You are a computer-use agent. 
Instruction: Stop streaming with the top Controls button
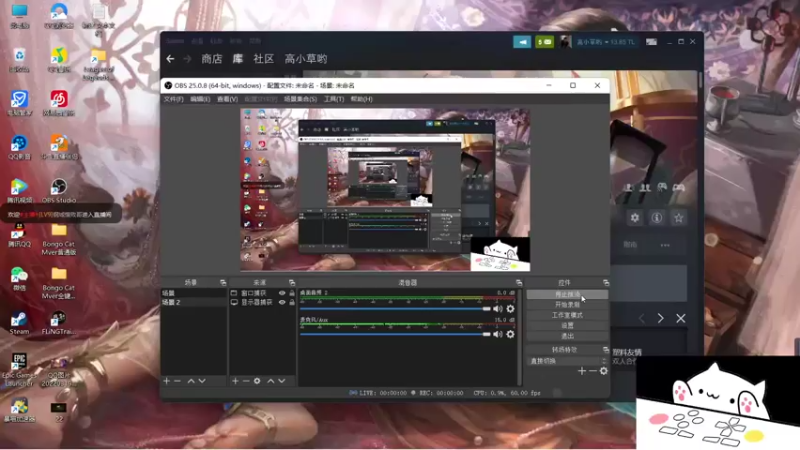coord(567,294)
